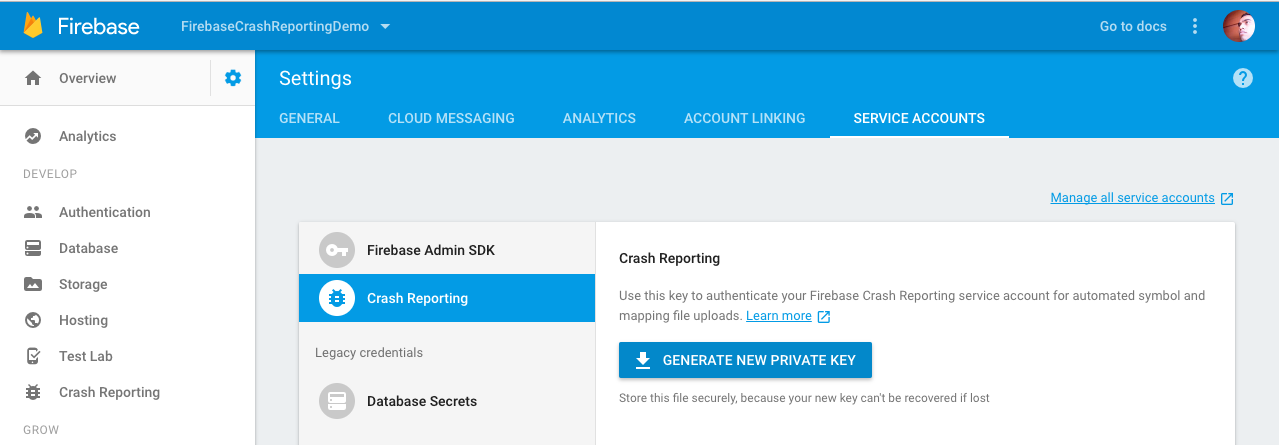This screenshot has width=1279, height=445.
Task: Click the Test Lab icon in sidebar
Action: coord(33,356)
